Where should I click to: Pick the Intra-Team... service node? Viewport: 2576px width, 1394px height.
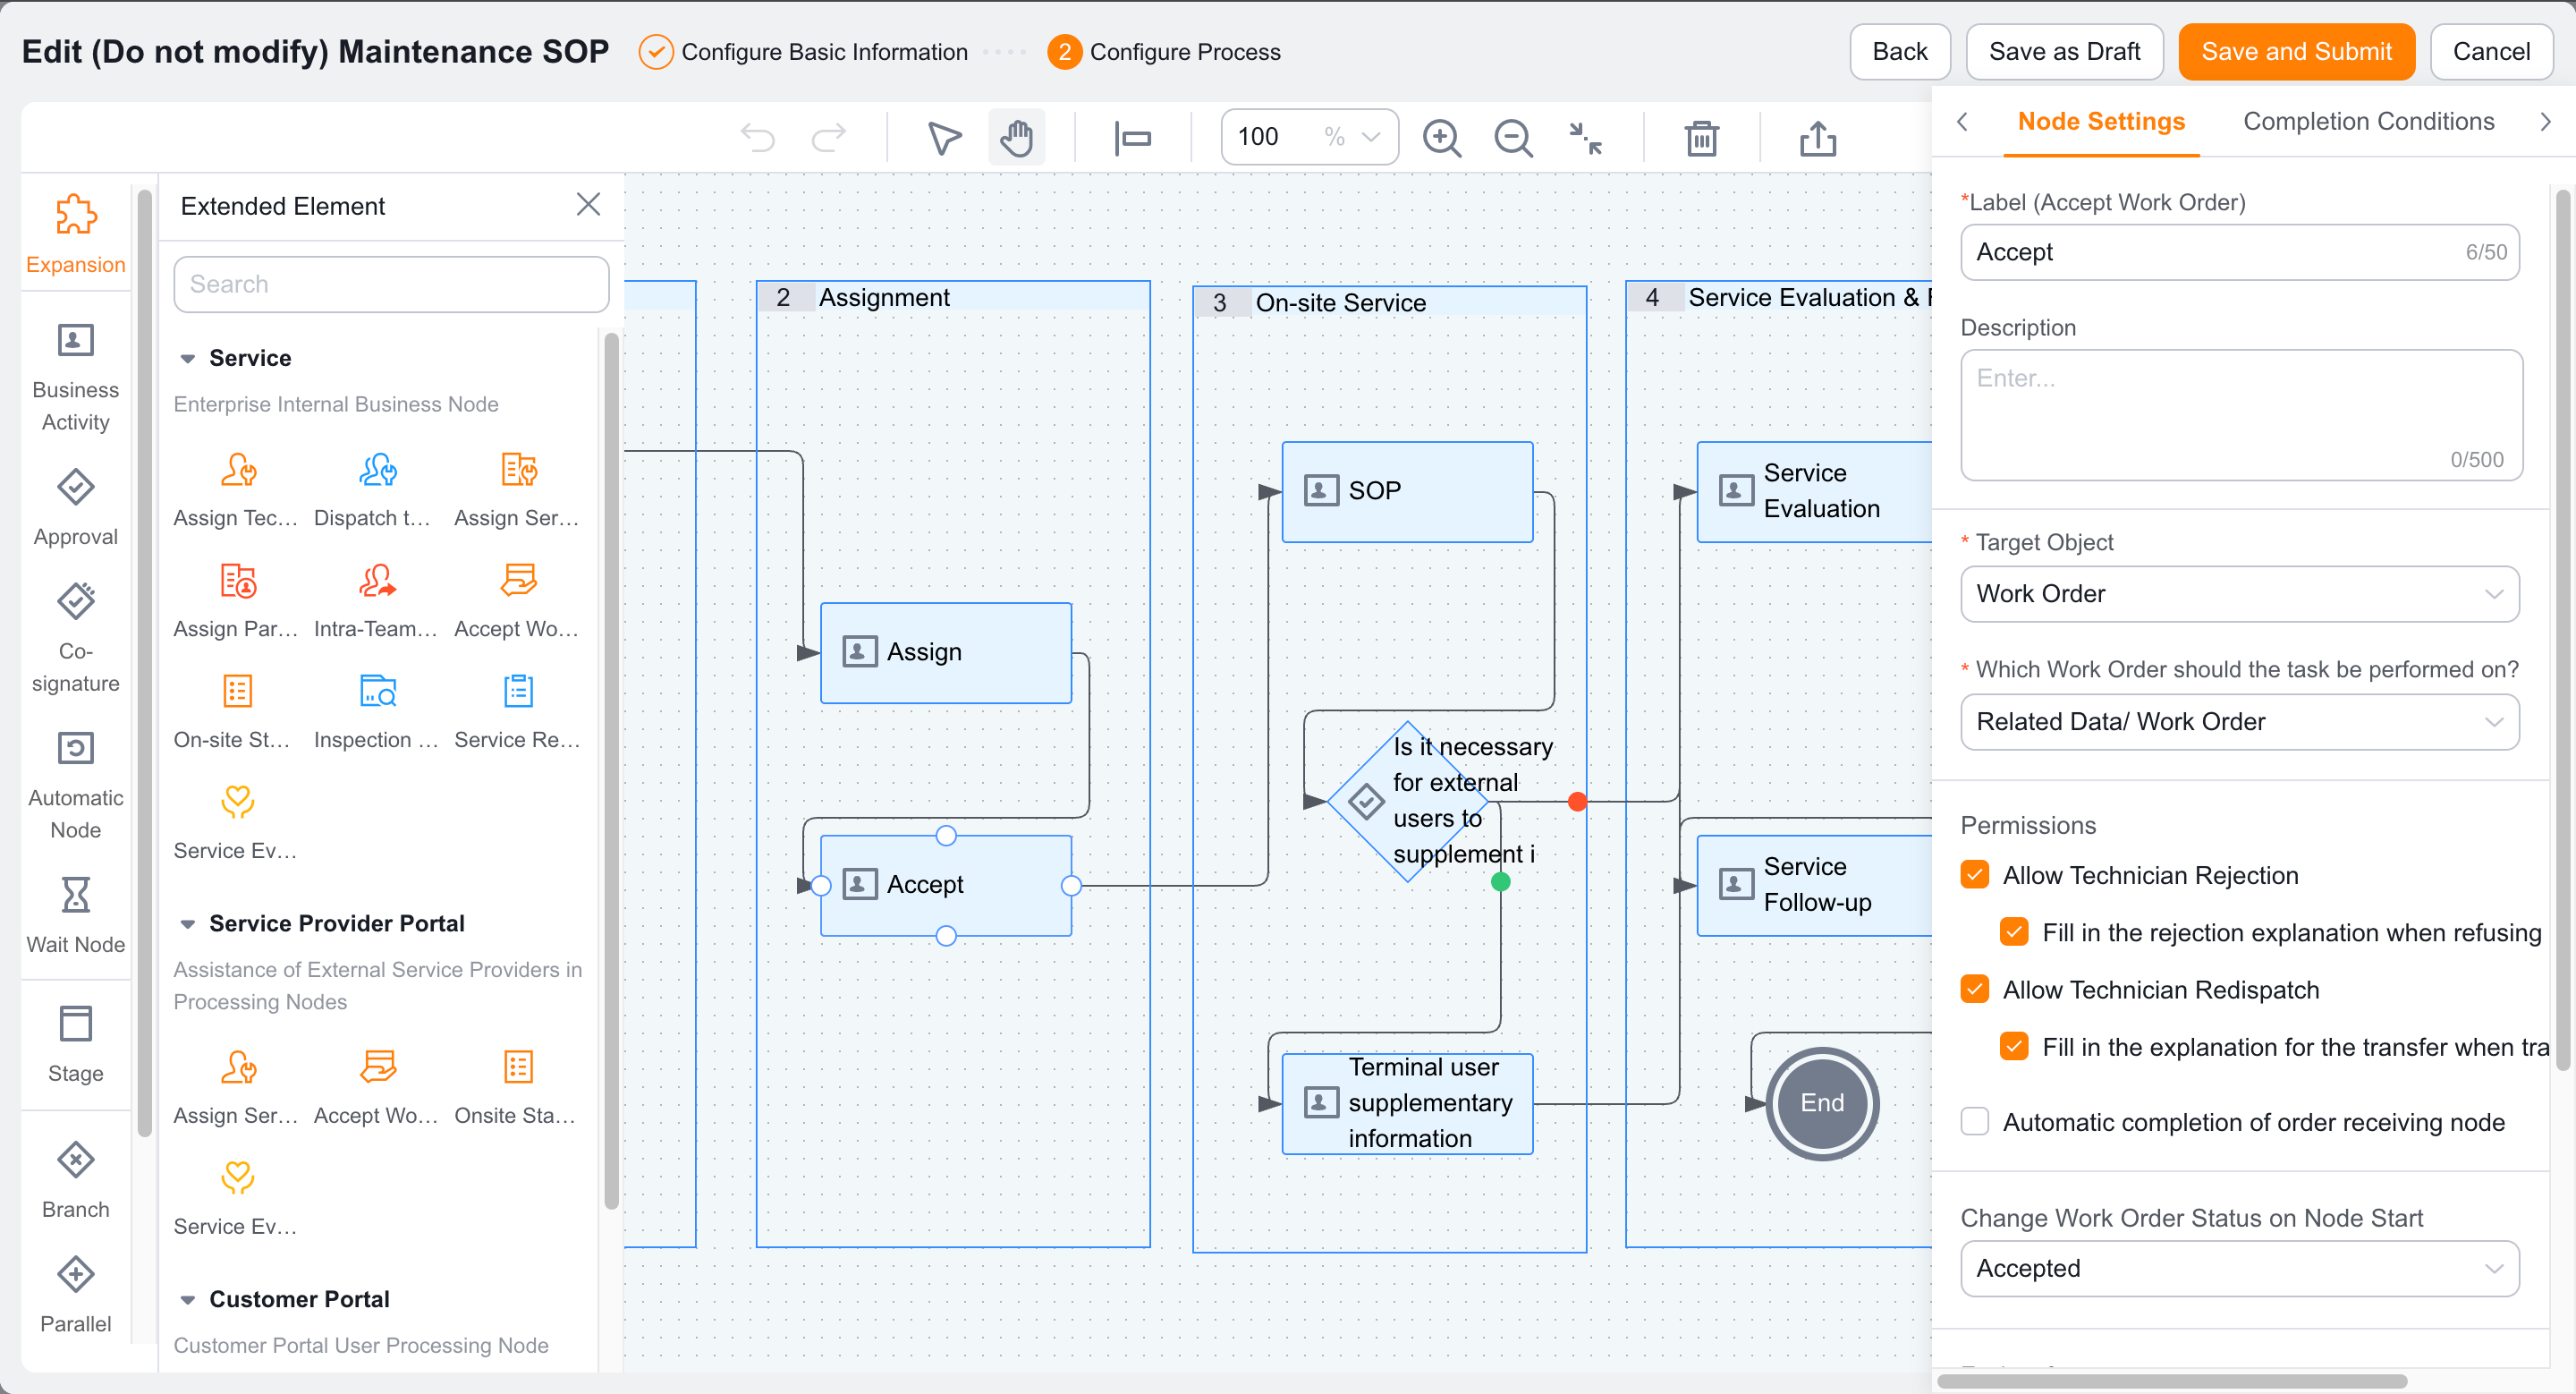click(377, 601)
